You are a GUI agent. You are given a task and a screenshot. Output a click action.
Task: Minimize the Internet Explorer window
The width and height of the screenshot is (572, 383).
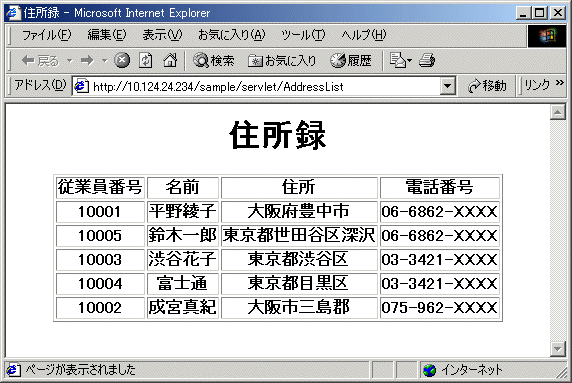tap(524, 13)
